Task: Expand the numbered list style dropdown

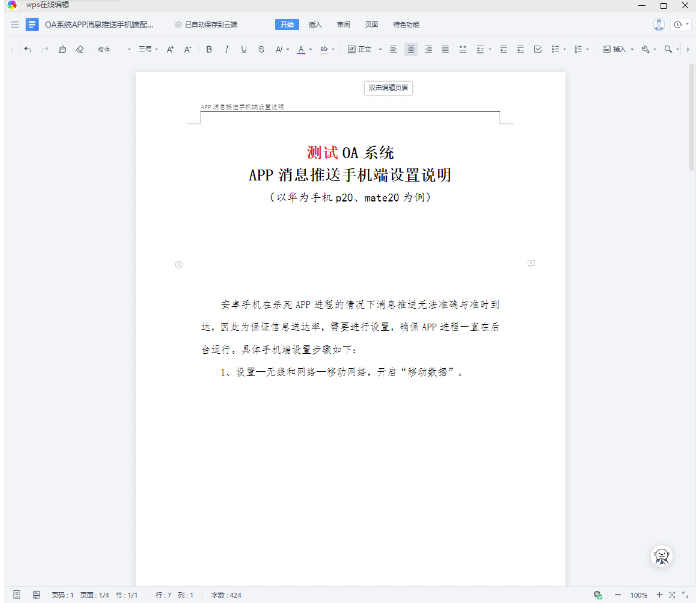Action: (x=588, y=49)
